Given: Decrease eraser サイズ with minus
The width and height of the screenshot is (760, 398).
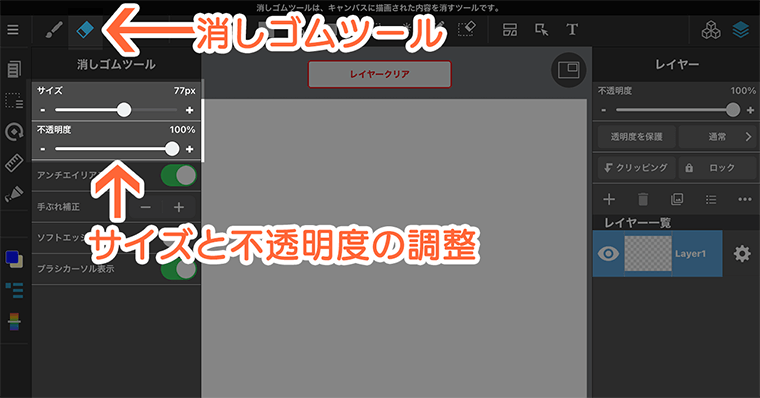Looking at the screenshot, I should [43, 110].
